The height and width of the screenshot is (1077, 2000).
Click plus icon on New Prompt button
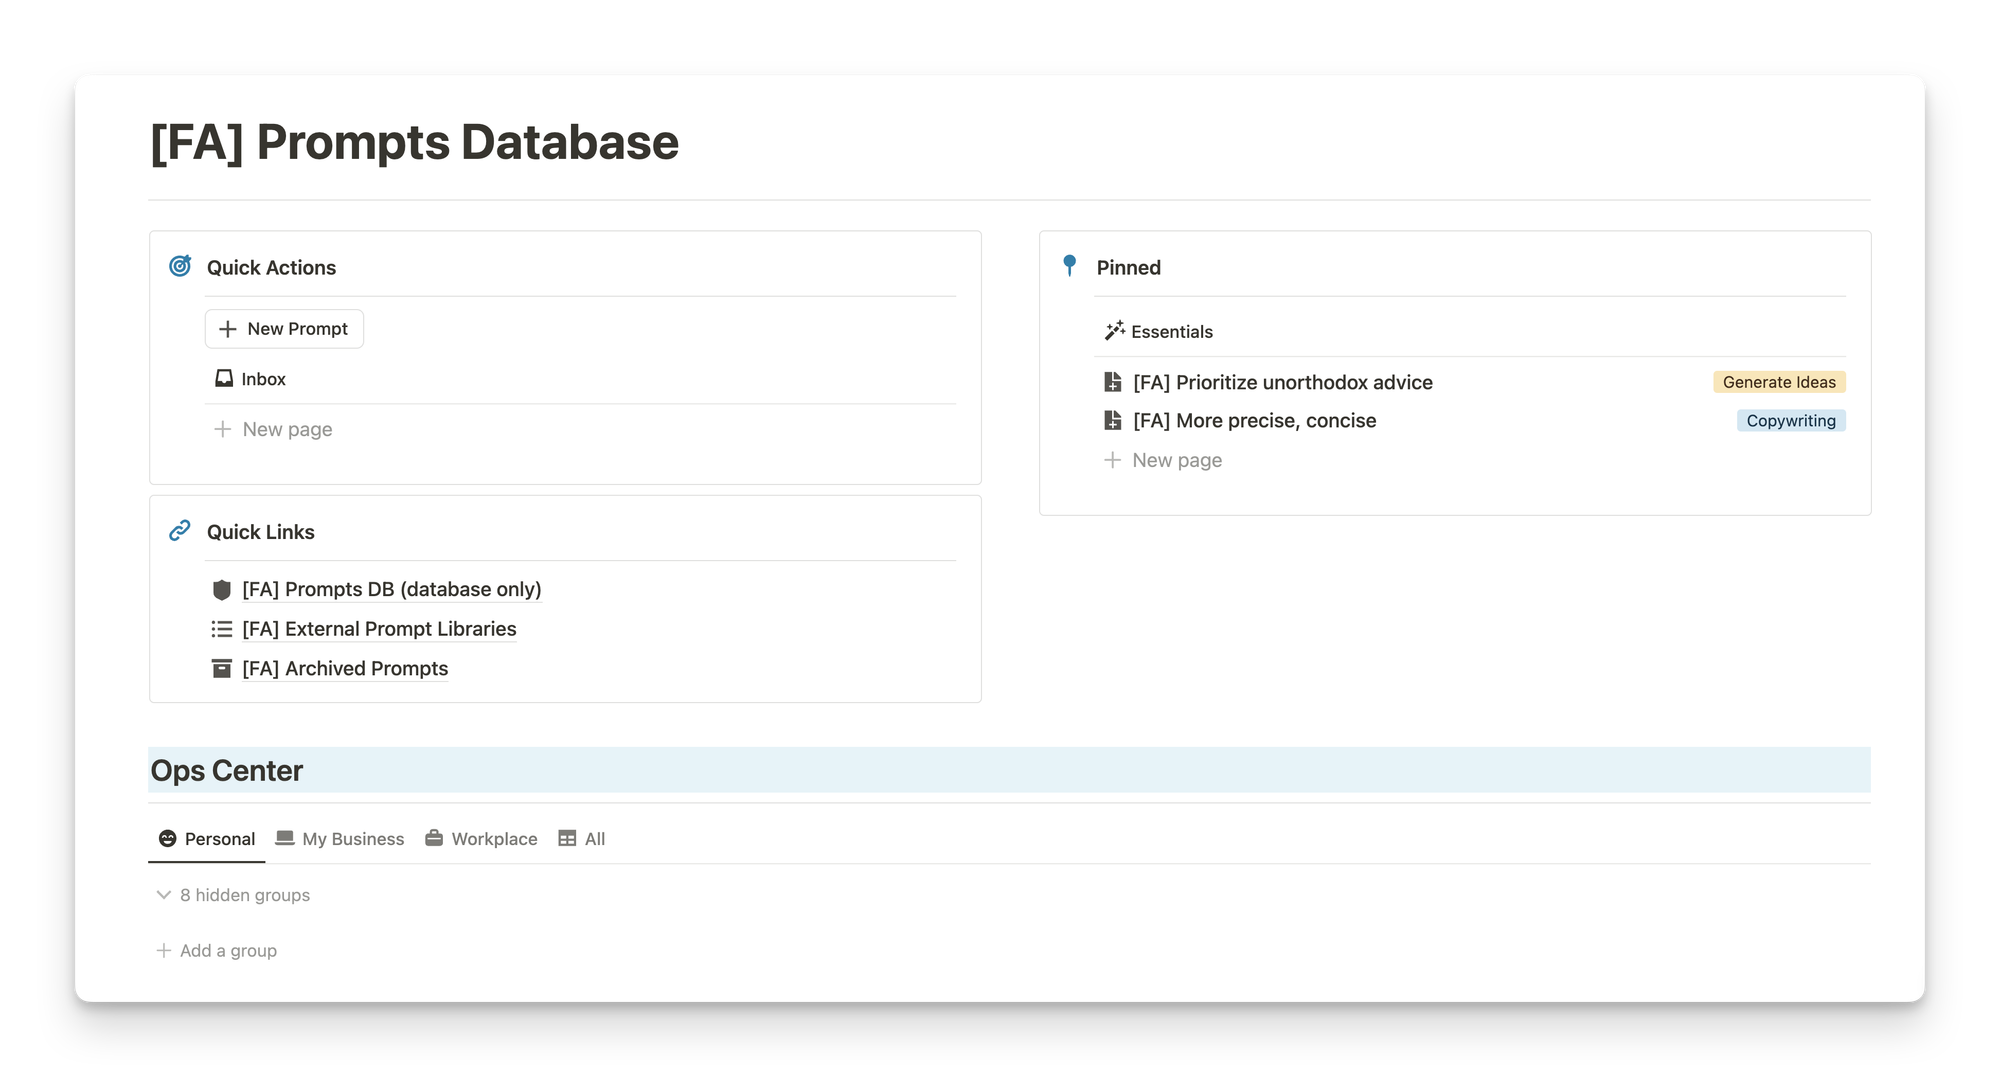pos(228,329)
